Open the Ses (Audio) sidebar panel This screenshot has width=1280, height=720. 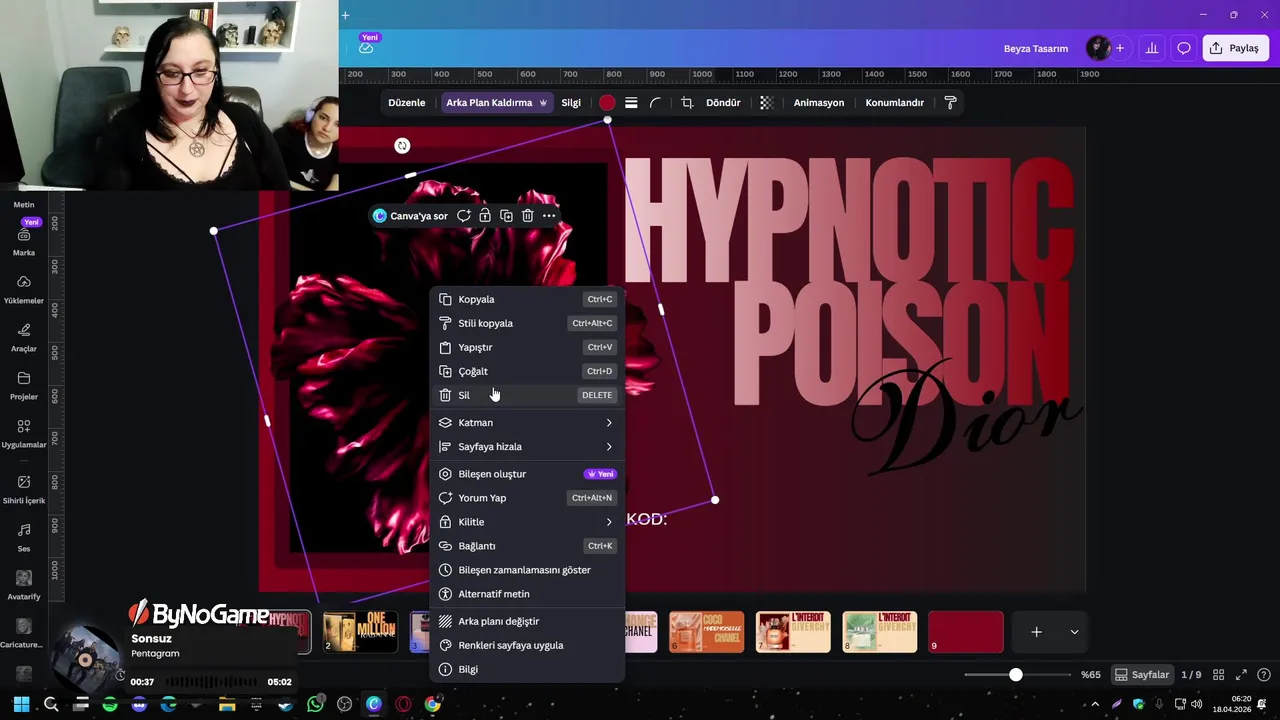pos(24,537)
